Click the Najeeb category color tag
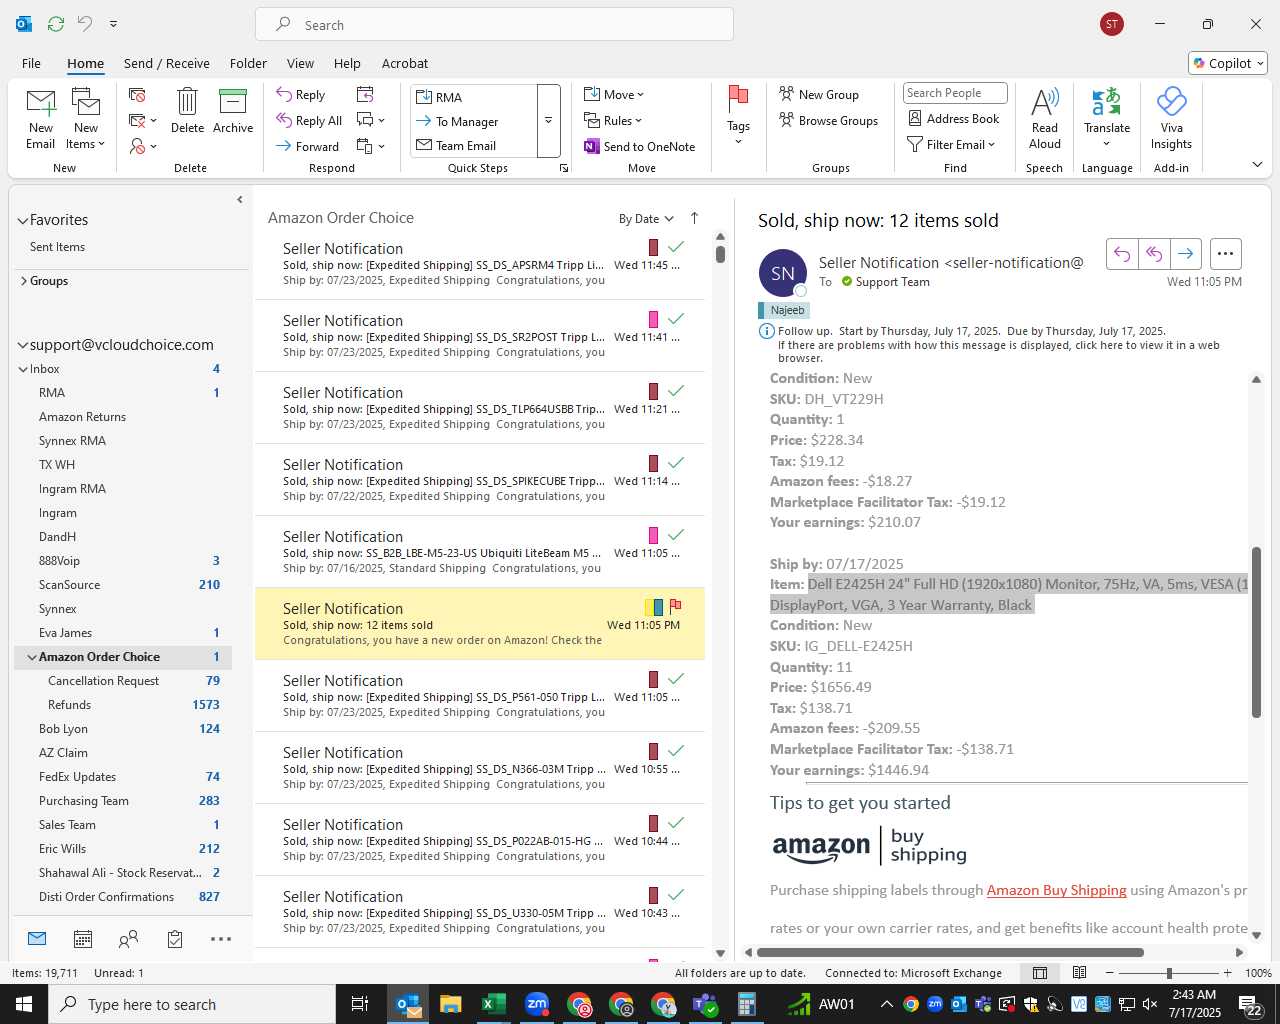 (x=784, y=310)
